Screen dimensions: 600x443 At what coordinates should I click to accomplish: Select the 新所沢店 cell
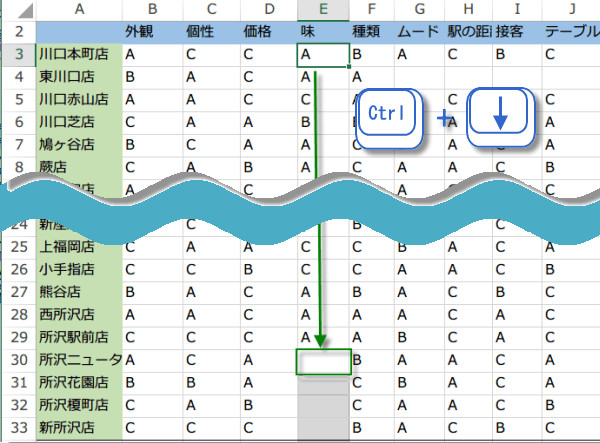click(x=79, y=428)
